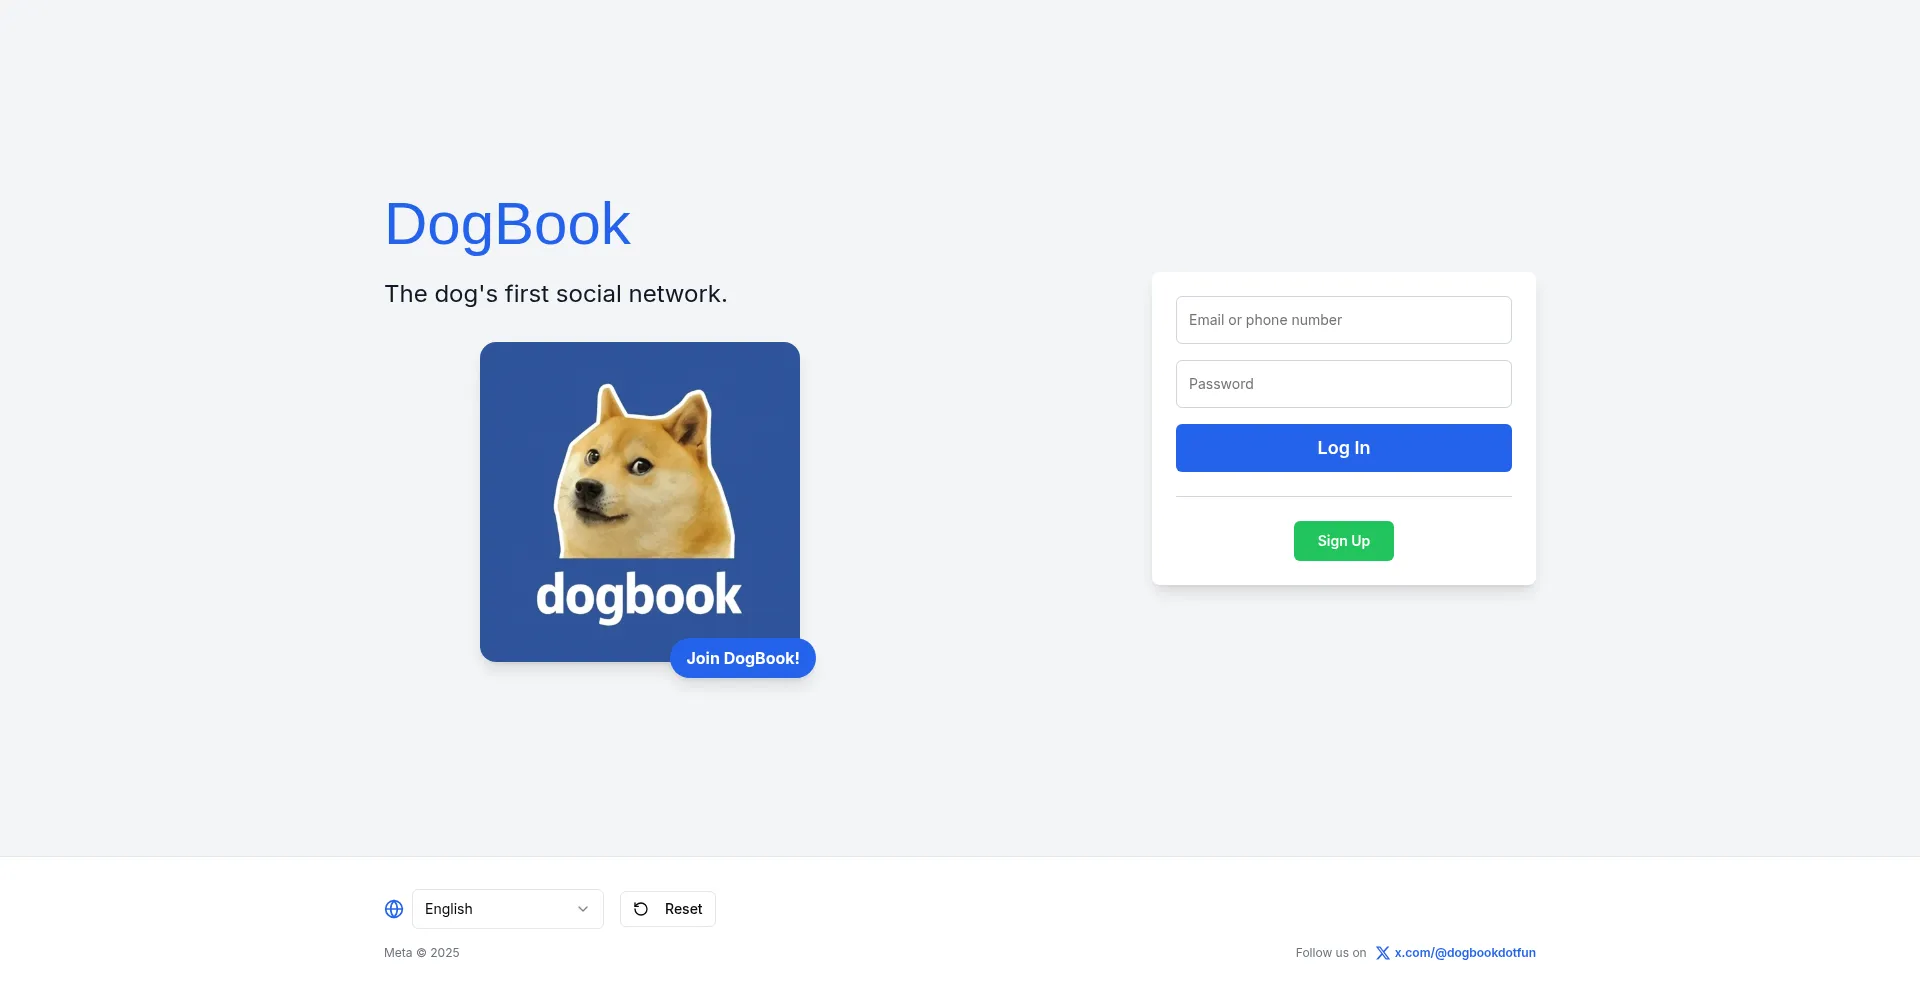Click the X logo icon in footer
Screen dimensions: 1920x993
(x=1382, y=953)
